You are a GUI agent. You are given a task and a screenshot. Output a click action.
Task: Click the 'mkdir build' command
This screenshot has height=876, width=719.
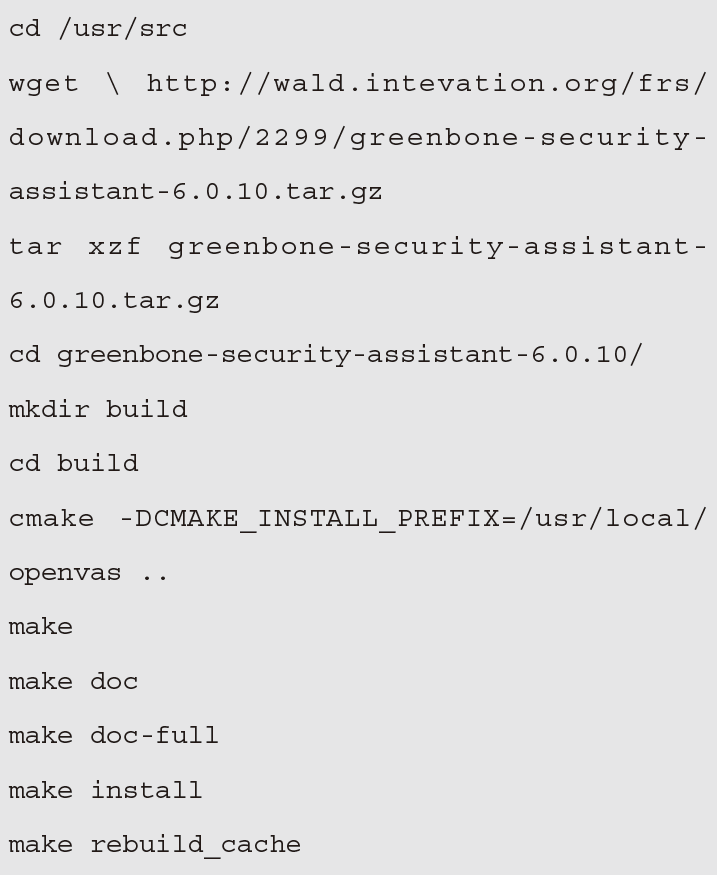click(98, 410)
